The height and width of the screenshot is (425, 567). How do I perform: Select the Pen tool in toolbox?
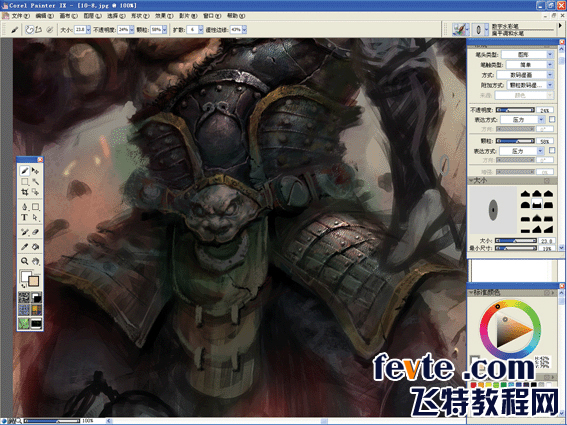(25, 207)
